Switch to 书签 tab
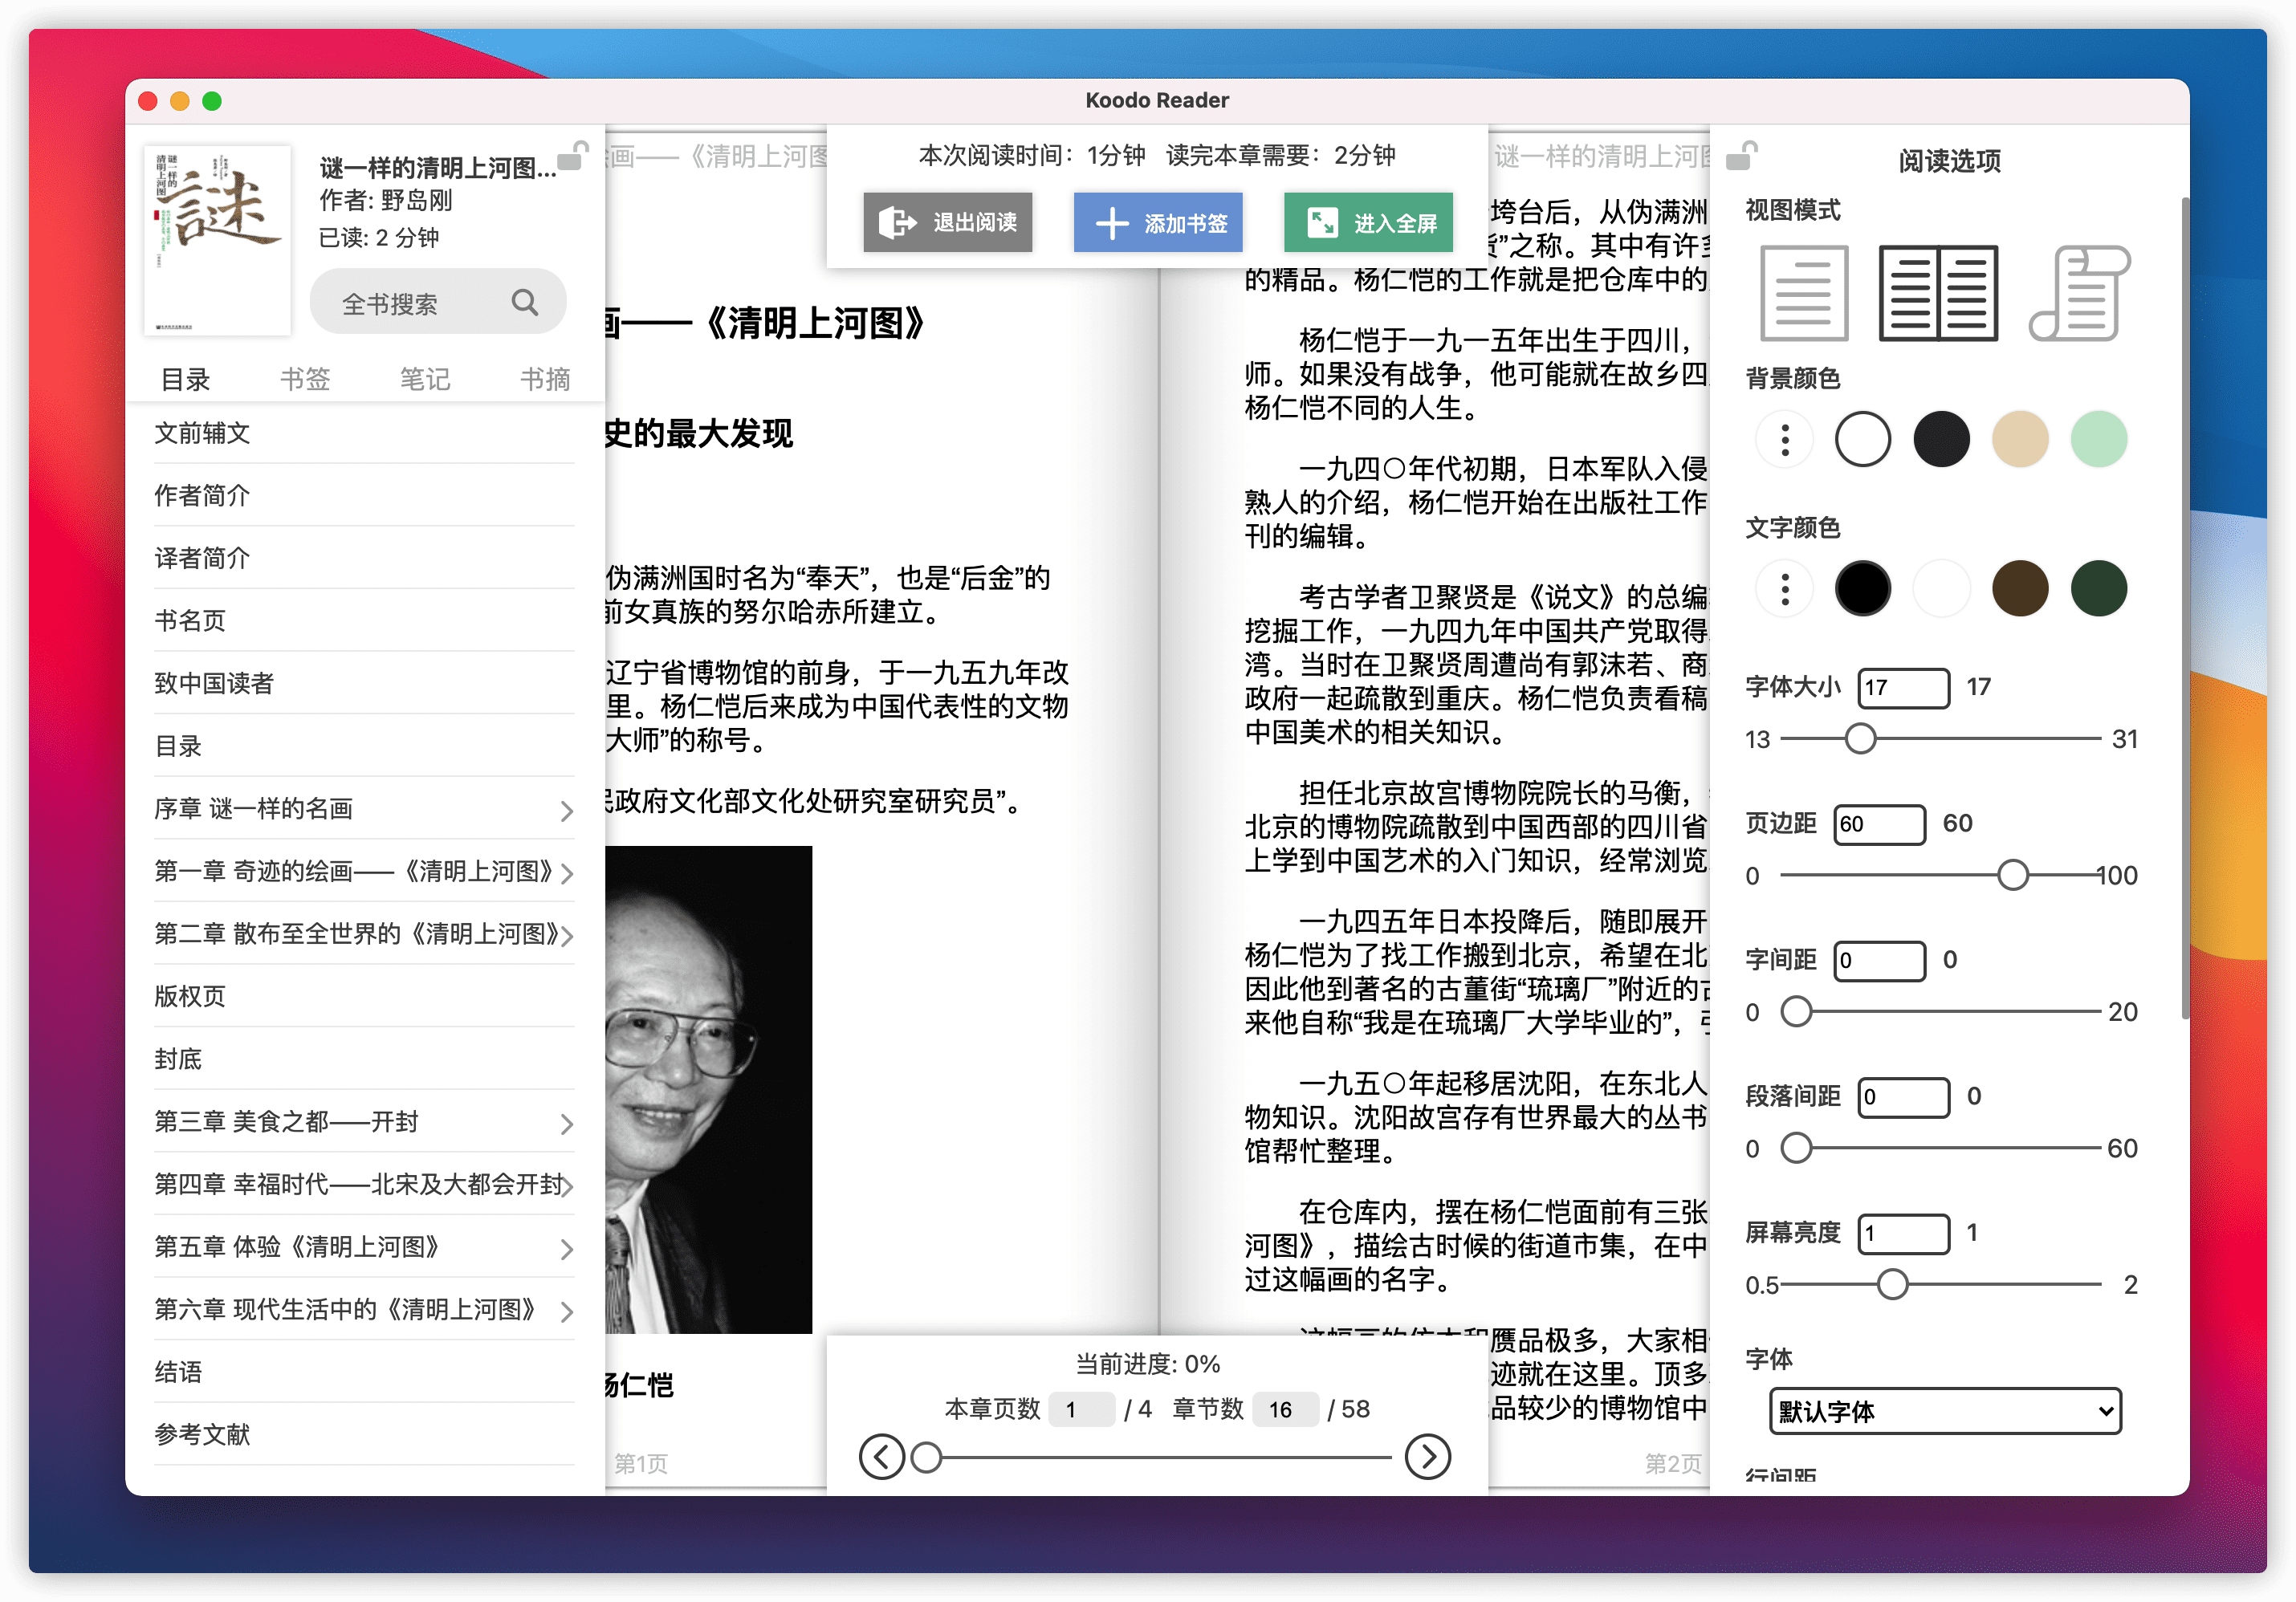 (x=305, y=379)
